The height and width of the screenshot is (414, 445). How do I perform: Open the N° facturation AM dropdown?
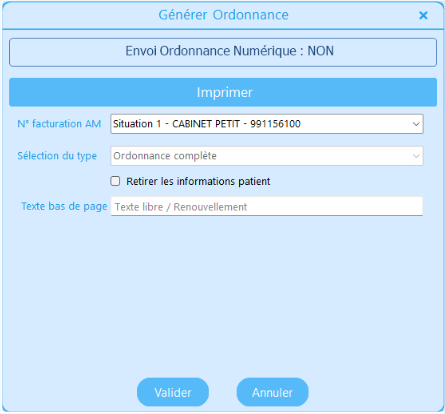pyautogui.click(x=267, y=124)
